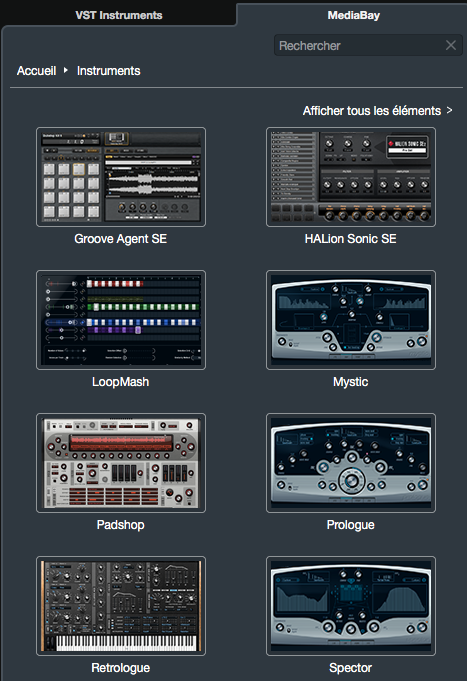This screenshot has height=681, width=467.
Task: Choose the LoopMash instrument thumbnail
Action: coord(121,320)
